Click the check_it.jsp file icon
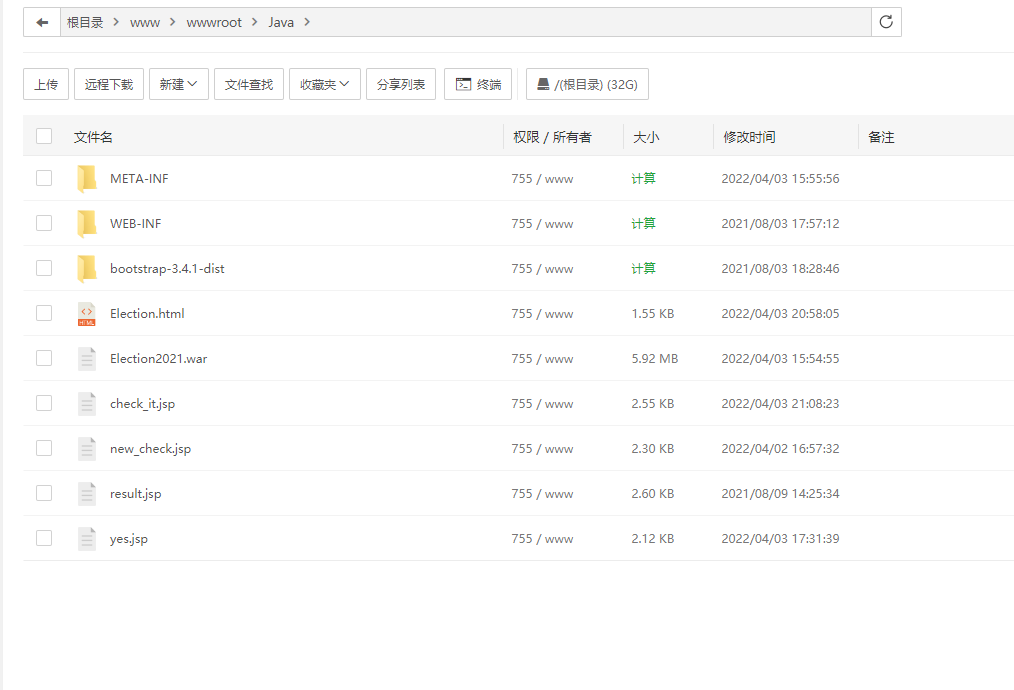Image resolution: width=1014 pixels, height=690 pixels. click(x=87, y=404)
